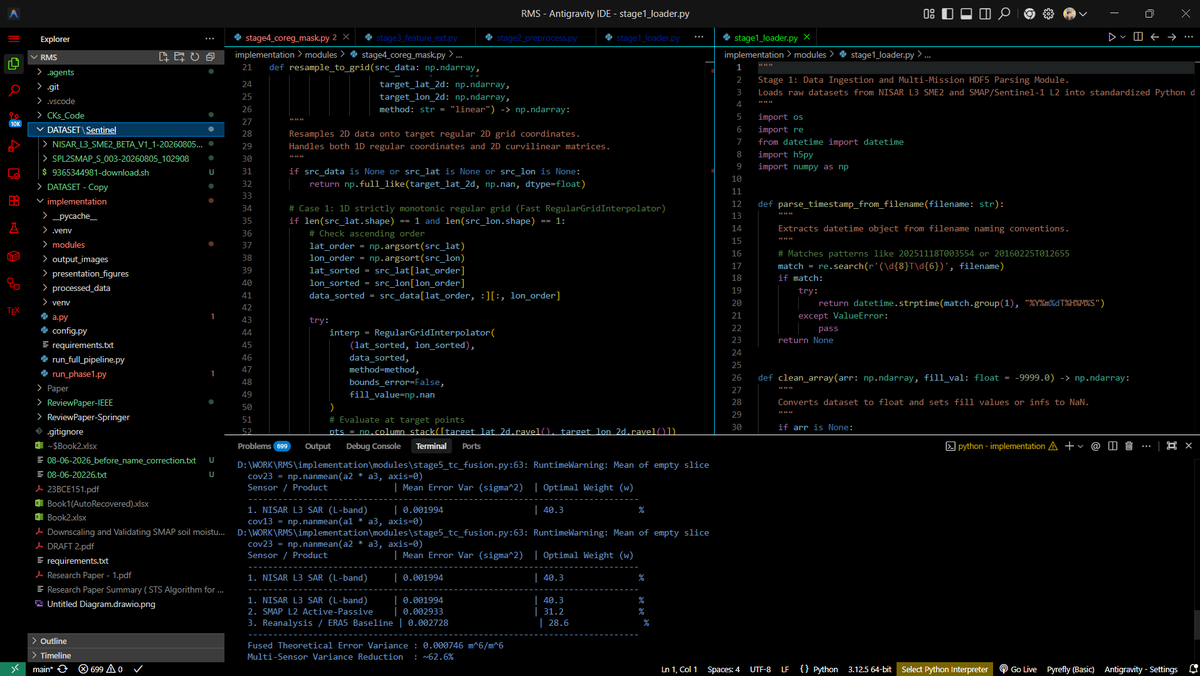Viewport: 1200px width, 676px height.
Task: Open run_full_pipeline.py in the explorer
Action: point(89,359)
